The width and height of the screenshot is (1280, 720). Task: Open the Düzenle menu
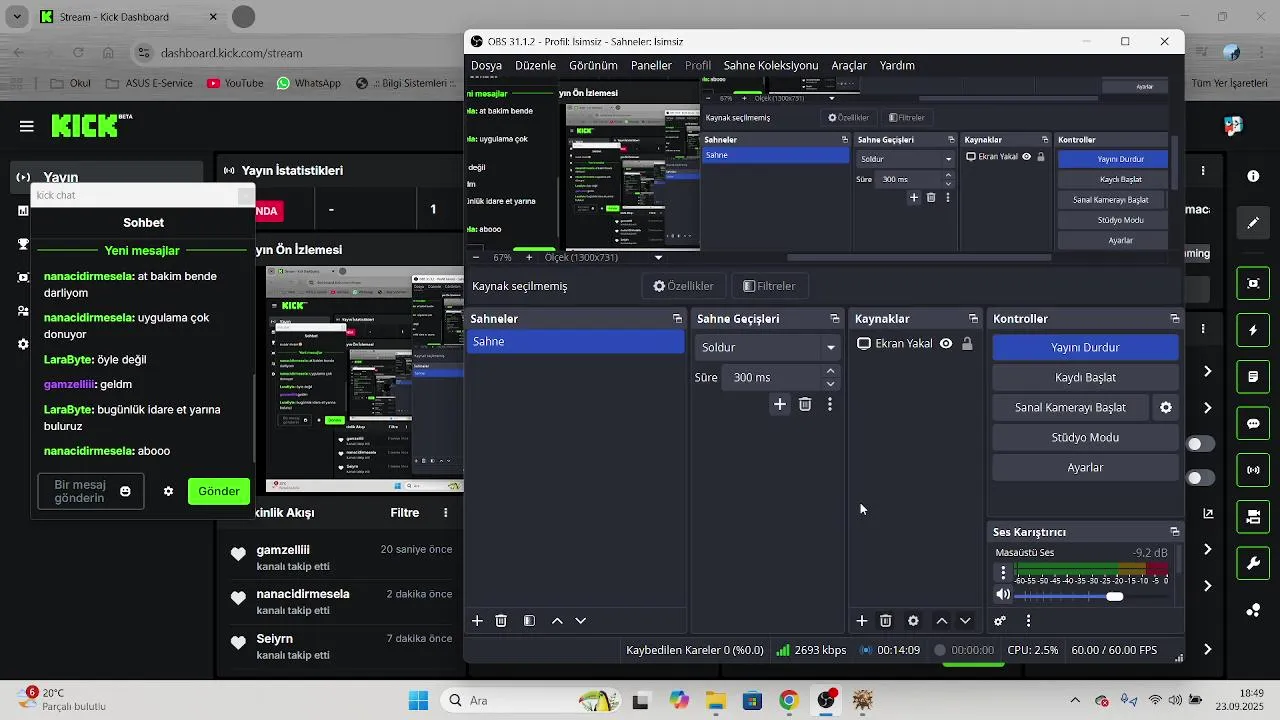coord(535,65)
